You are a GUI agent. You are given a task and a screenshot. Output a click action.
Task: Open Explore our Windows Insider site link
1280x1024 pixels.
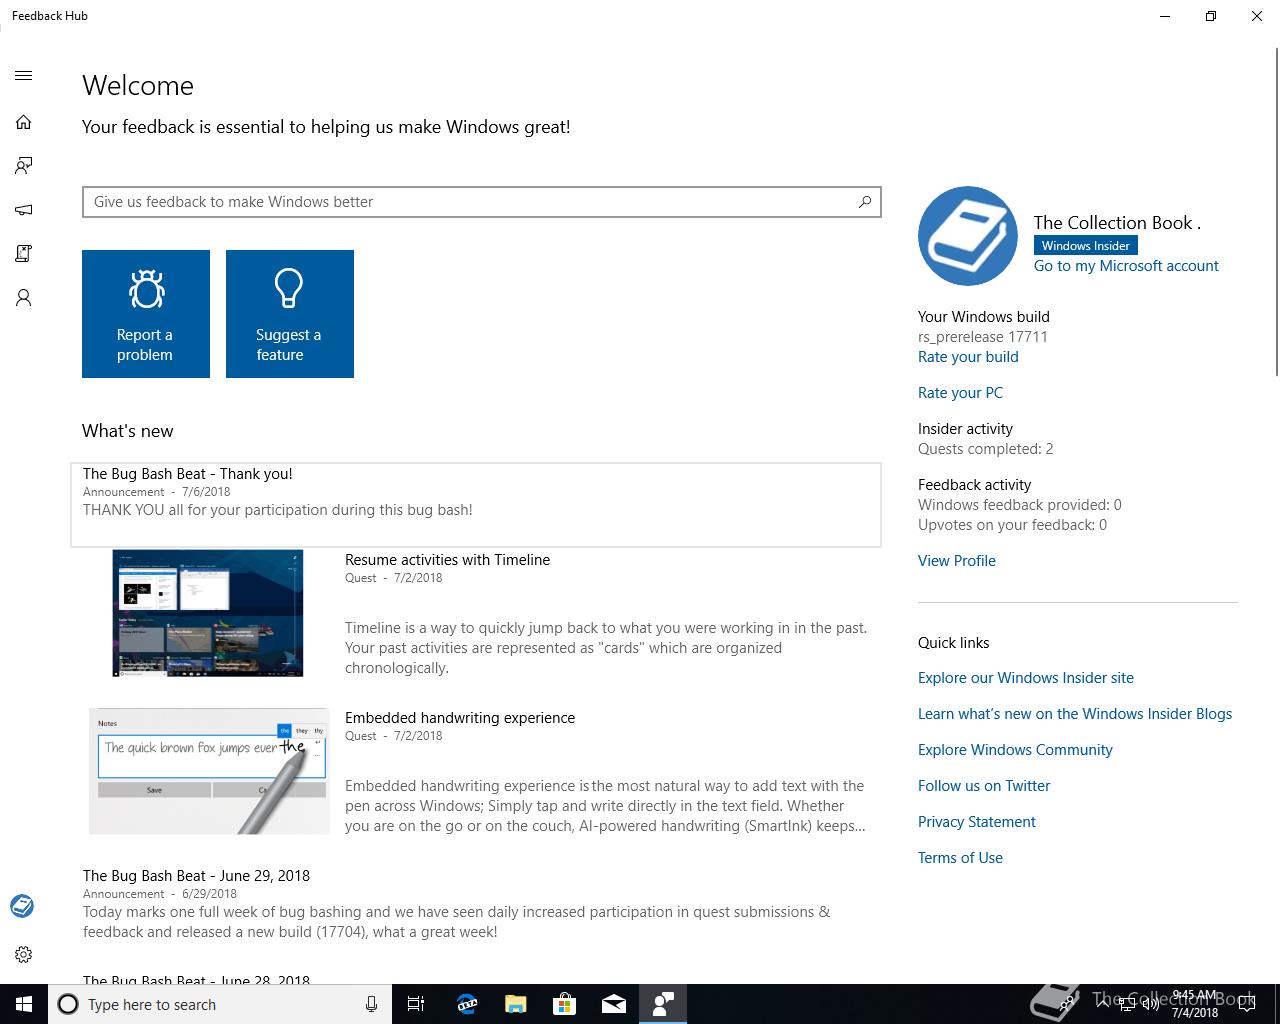point(1026,678)
